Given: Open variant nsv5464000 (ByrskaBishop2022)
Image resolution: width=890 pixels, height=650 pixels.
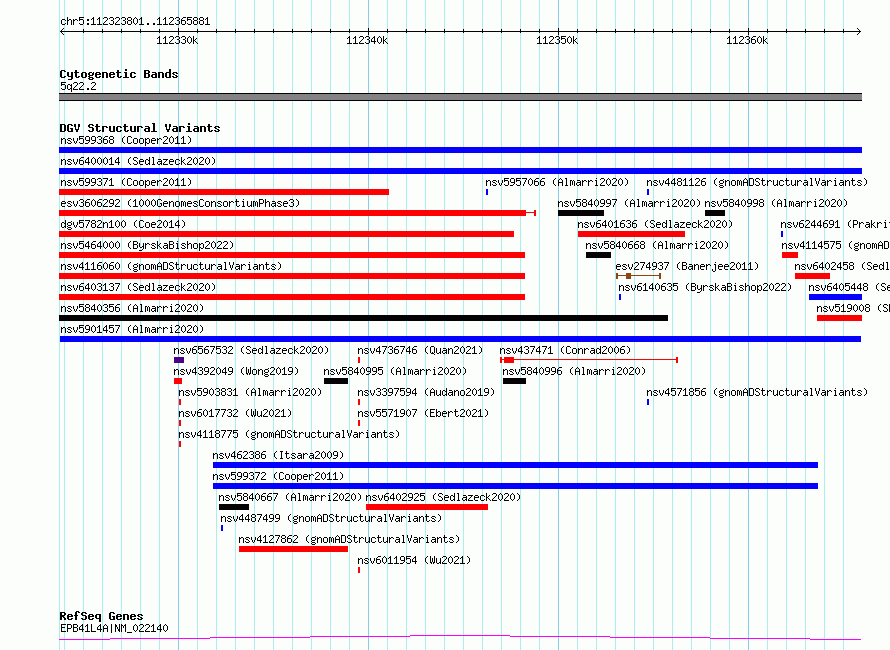Looking at the screenshot, I should [147, 245].
